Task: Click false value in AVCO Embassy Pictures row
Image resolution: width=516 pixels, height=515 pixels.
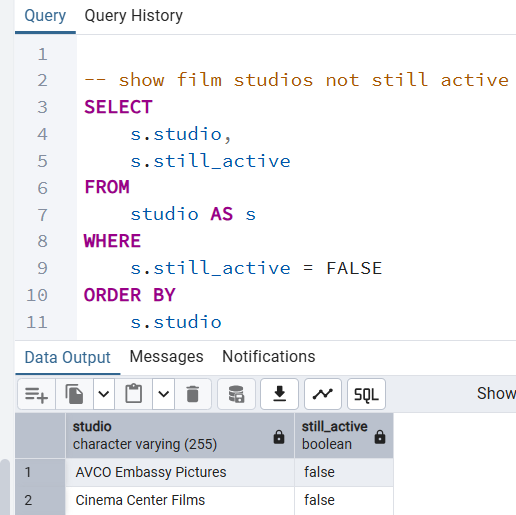Action: (344, 472)
